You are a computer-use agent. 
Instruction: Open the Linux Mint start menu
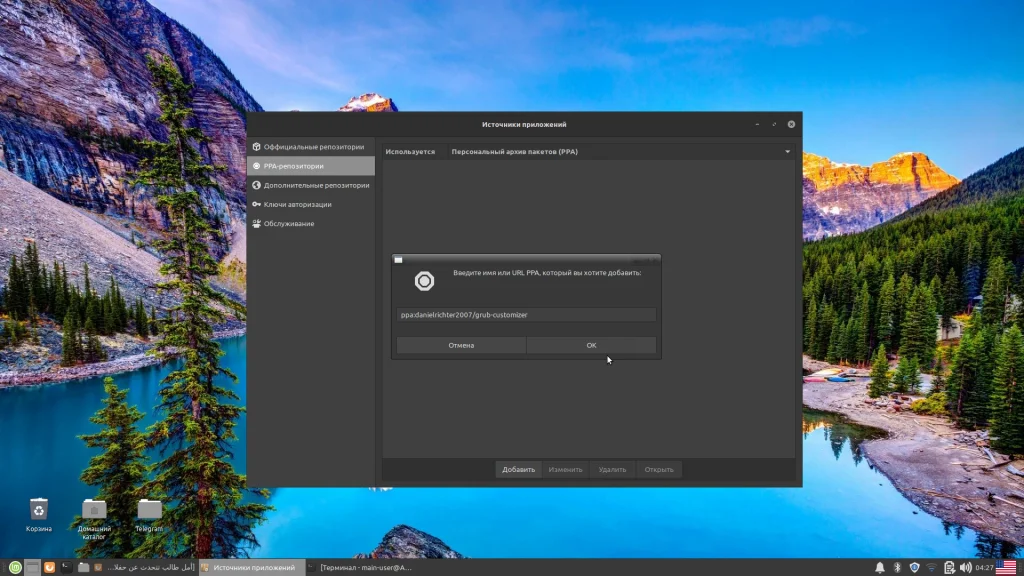coord(14,568)
